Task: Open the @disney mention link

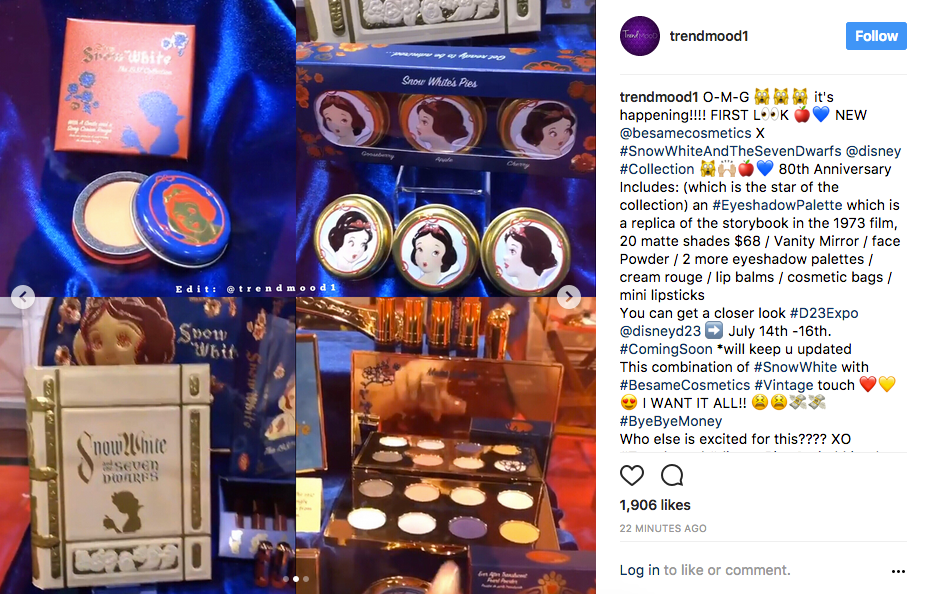Action: pos(873,151)
